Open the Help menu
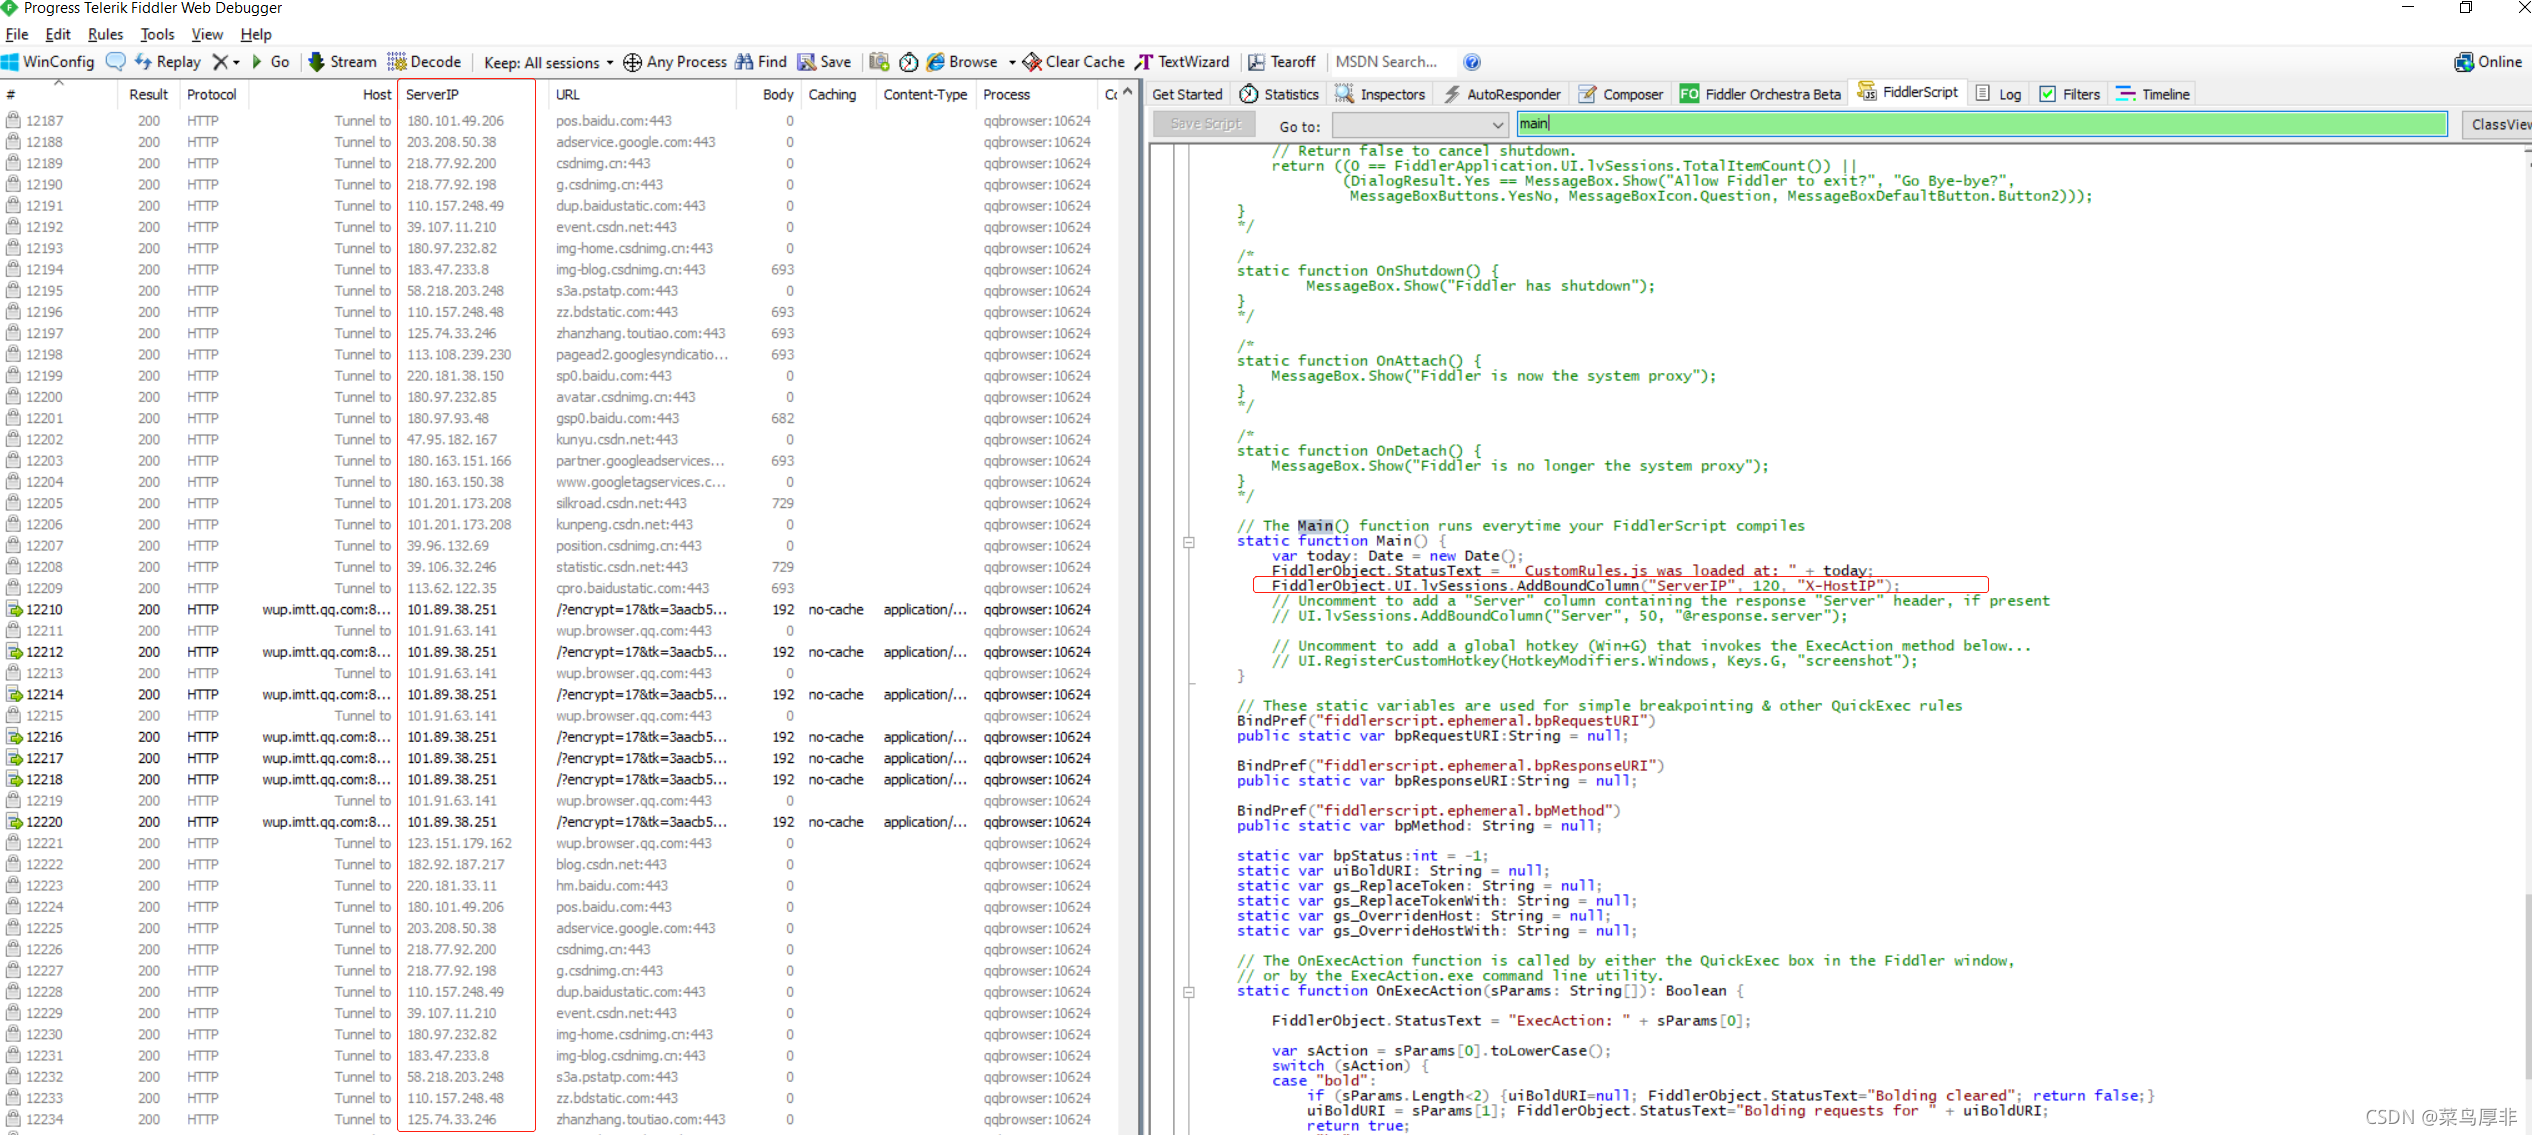Viewport: 2532px width, 1135px height. pos(256,34)
